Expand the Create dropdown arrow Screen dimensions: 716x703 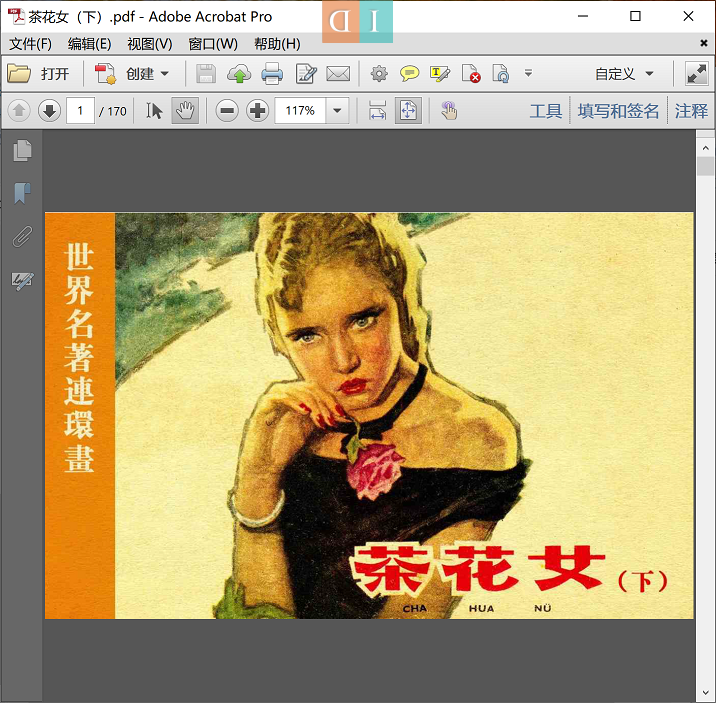[165, 73]
